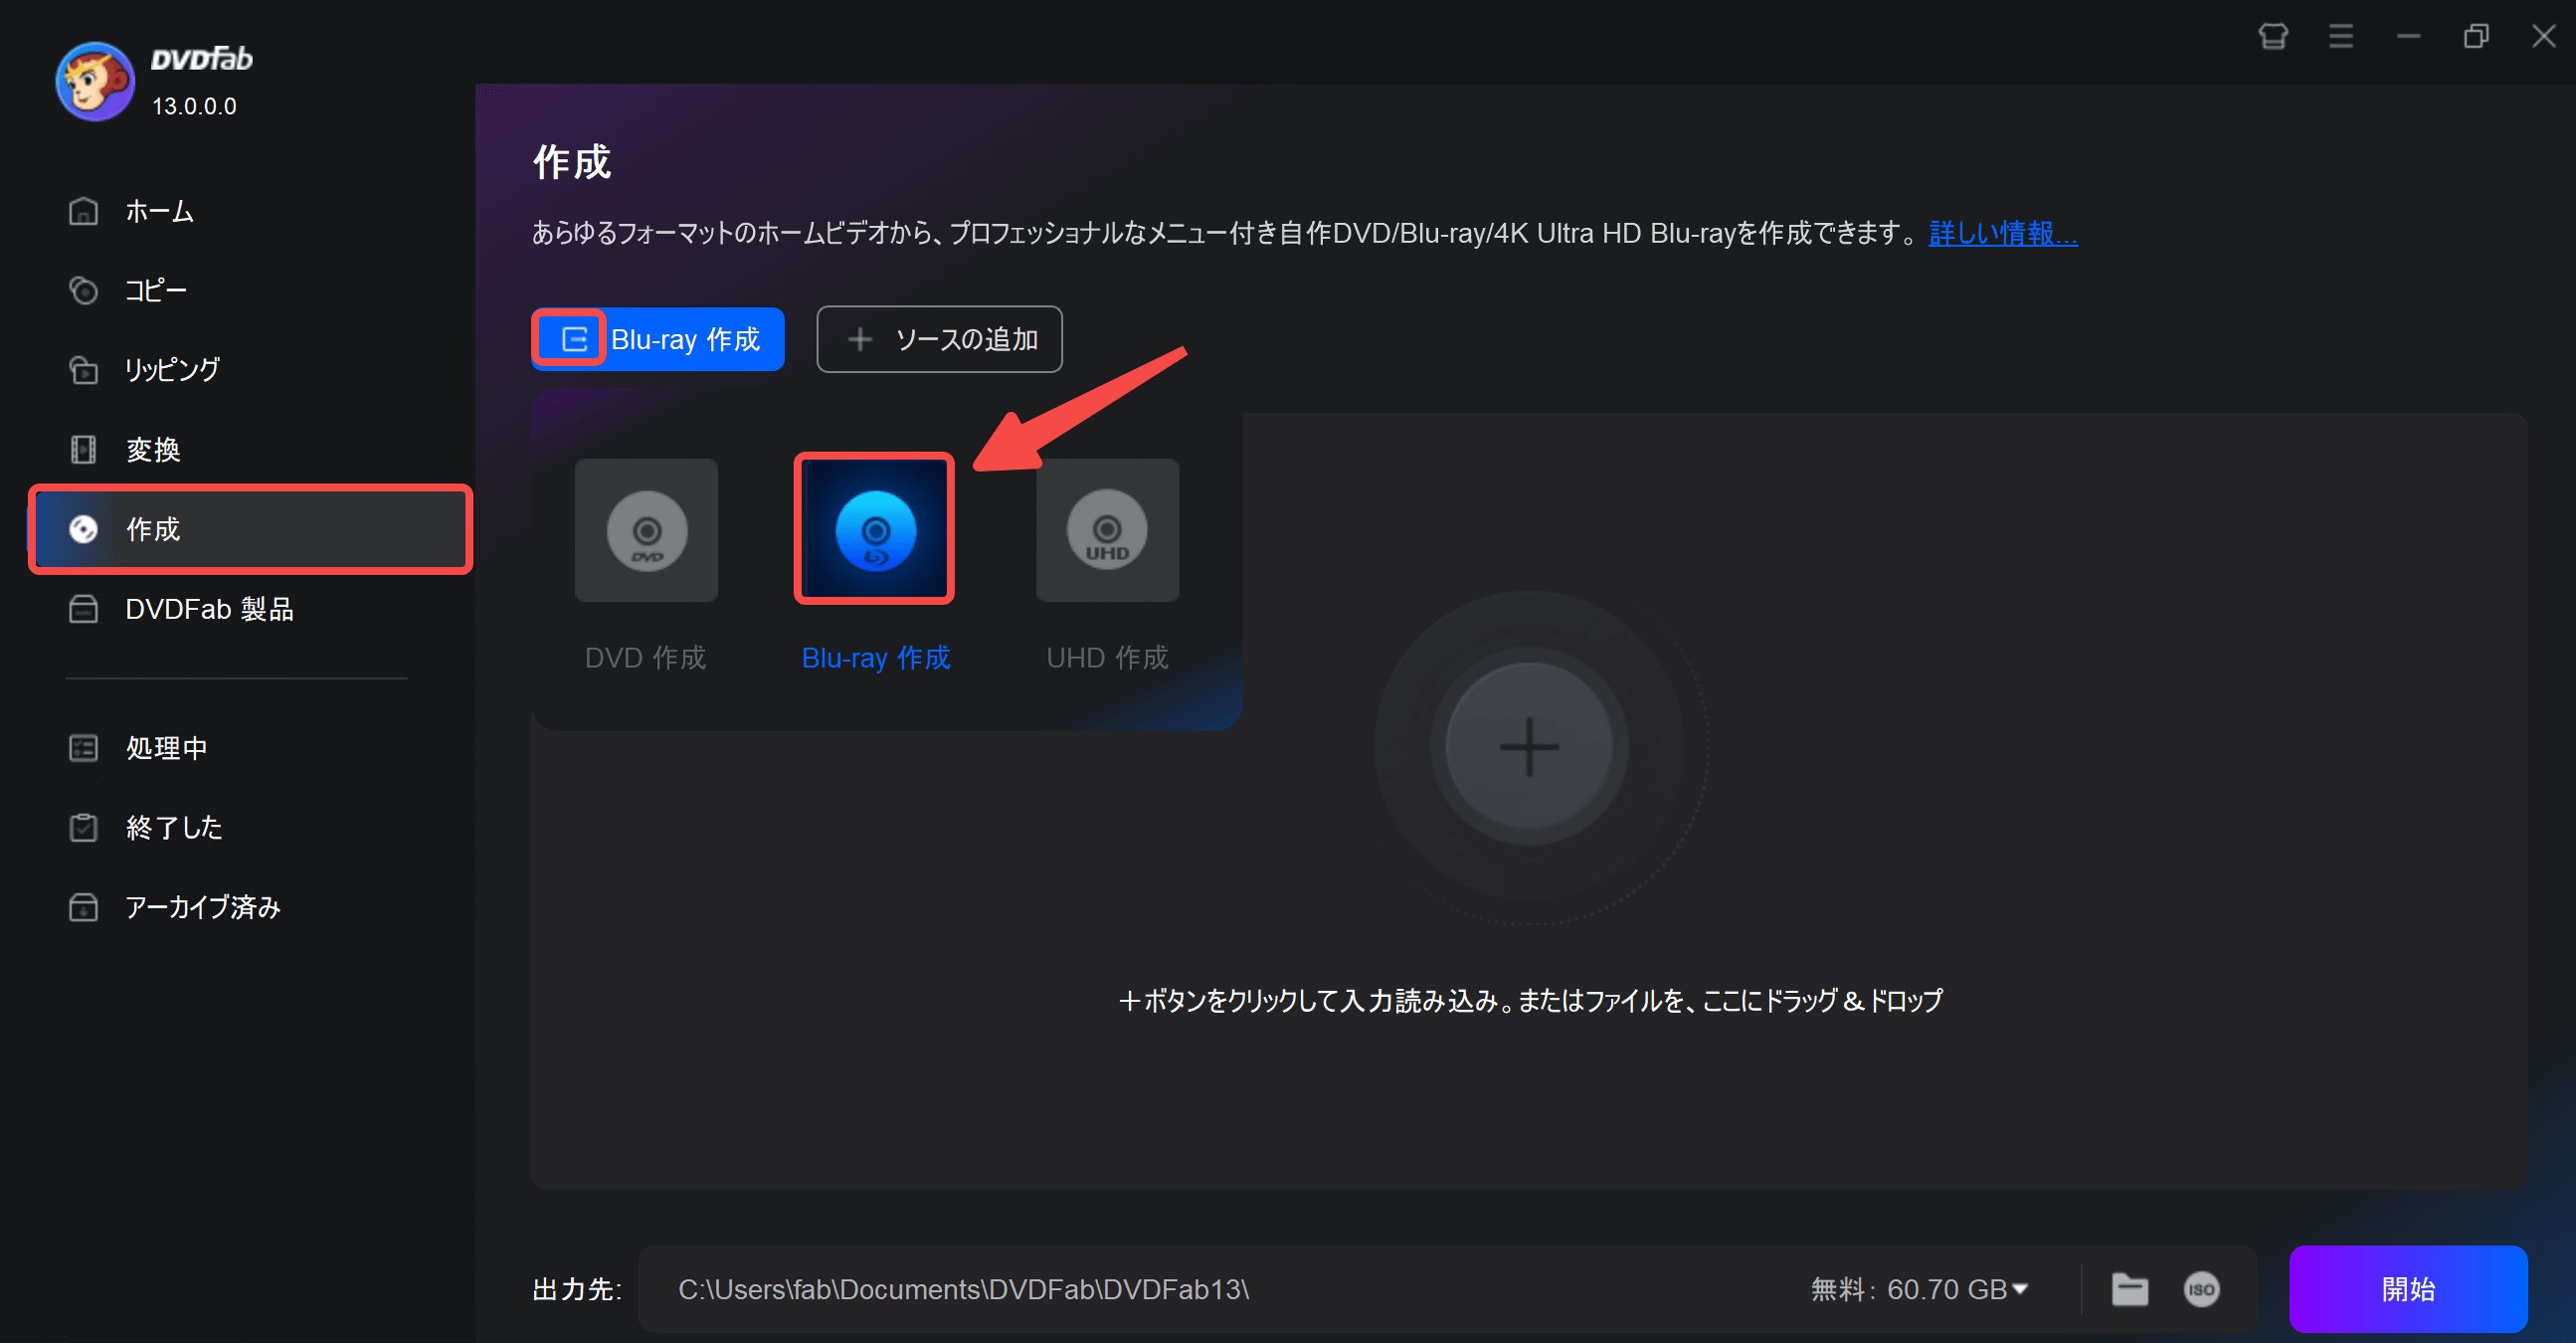Click the 作成 disc icon in sidebar
This screenshot has width=2576, height=1343.
click(x=83, y=529)
